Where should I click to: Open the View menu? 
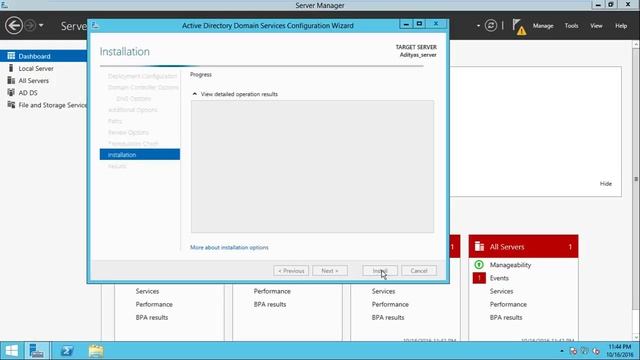tap(596, 26)
